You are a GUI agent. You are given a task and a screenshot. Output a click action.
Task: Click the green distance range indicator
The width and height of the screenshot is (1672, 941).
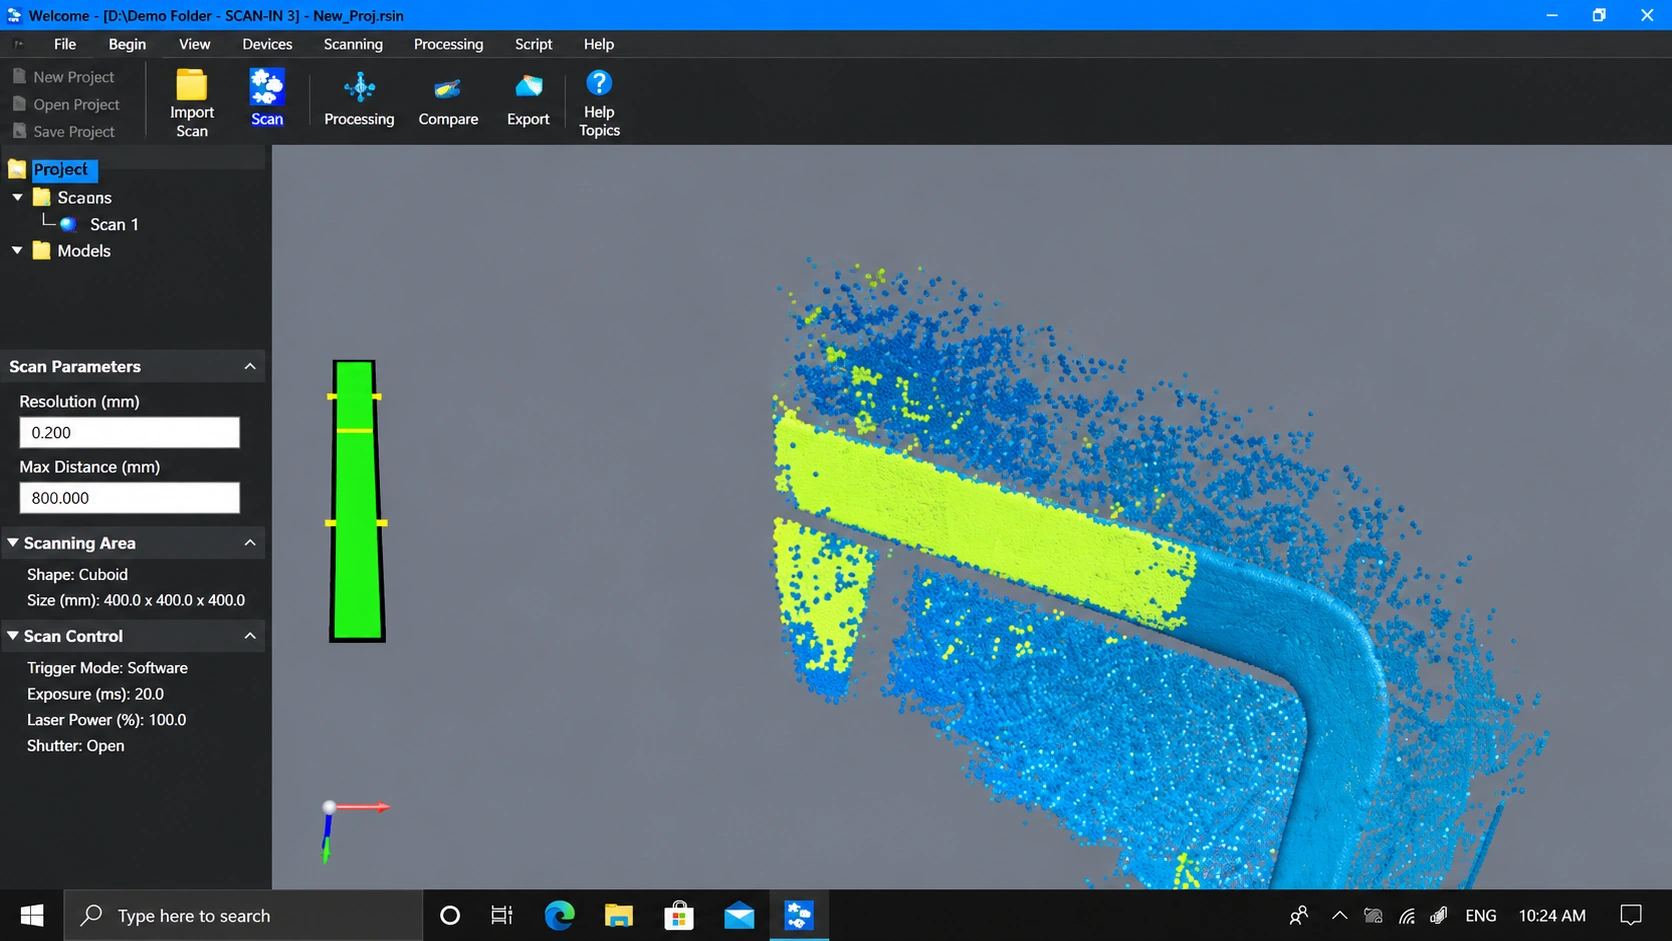click(357, 501)
